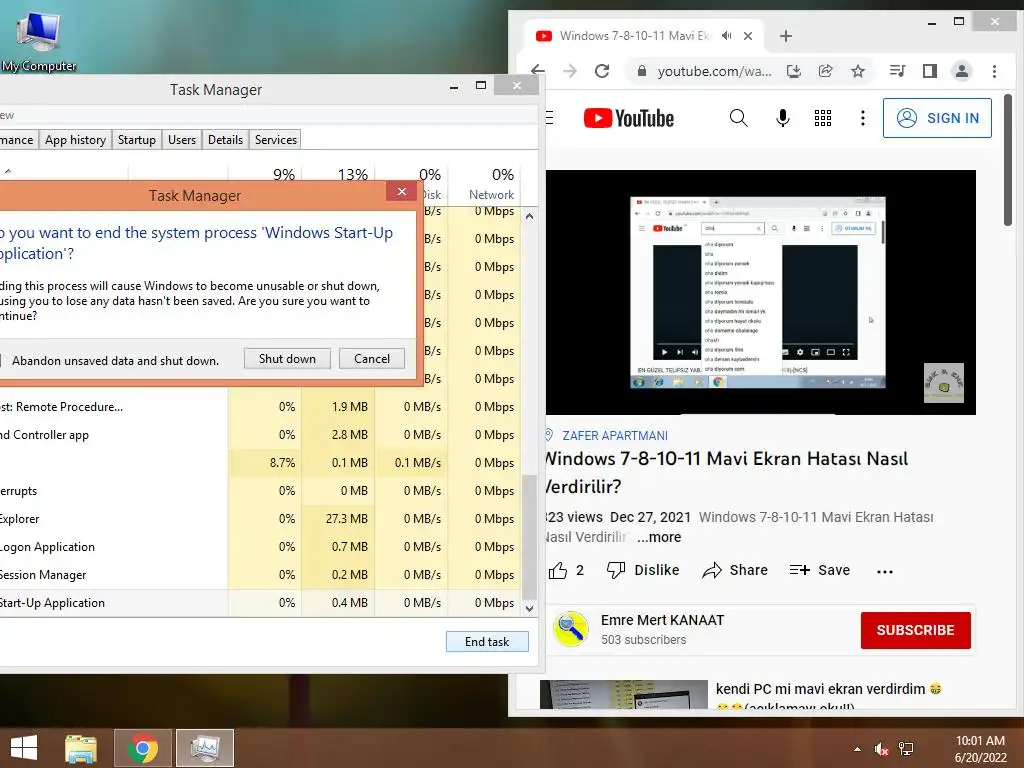Viewport: 1024px width, 768px height.
Task: Open the Services tab
Action: pyautogui.click(x=276, y=140)
